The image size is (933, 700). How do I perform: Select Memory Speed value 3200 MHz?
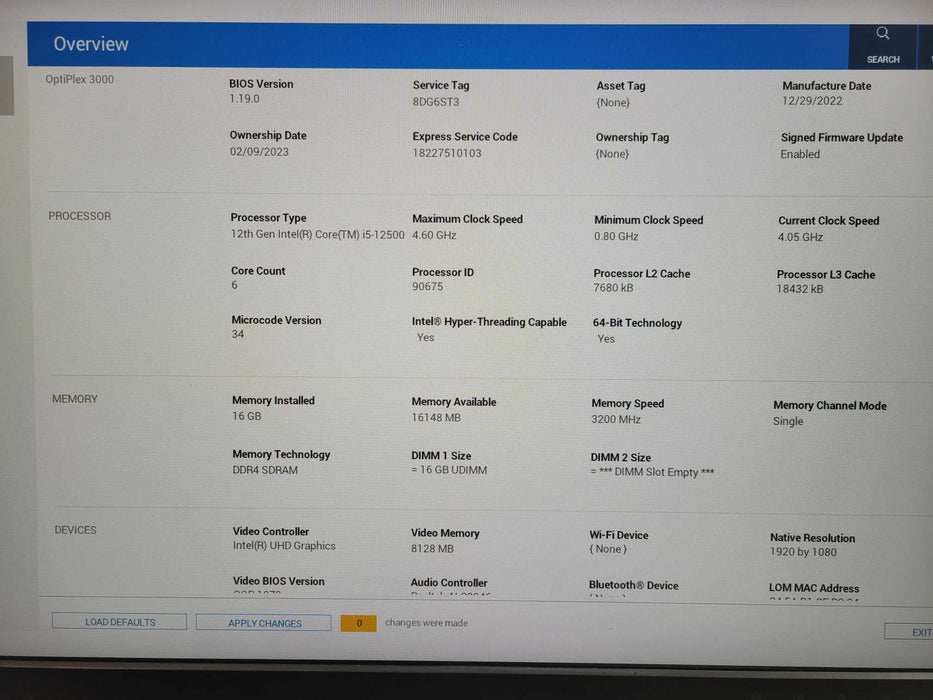(x=616, y=420)
